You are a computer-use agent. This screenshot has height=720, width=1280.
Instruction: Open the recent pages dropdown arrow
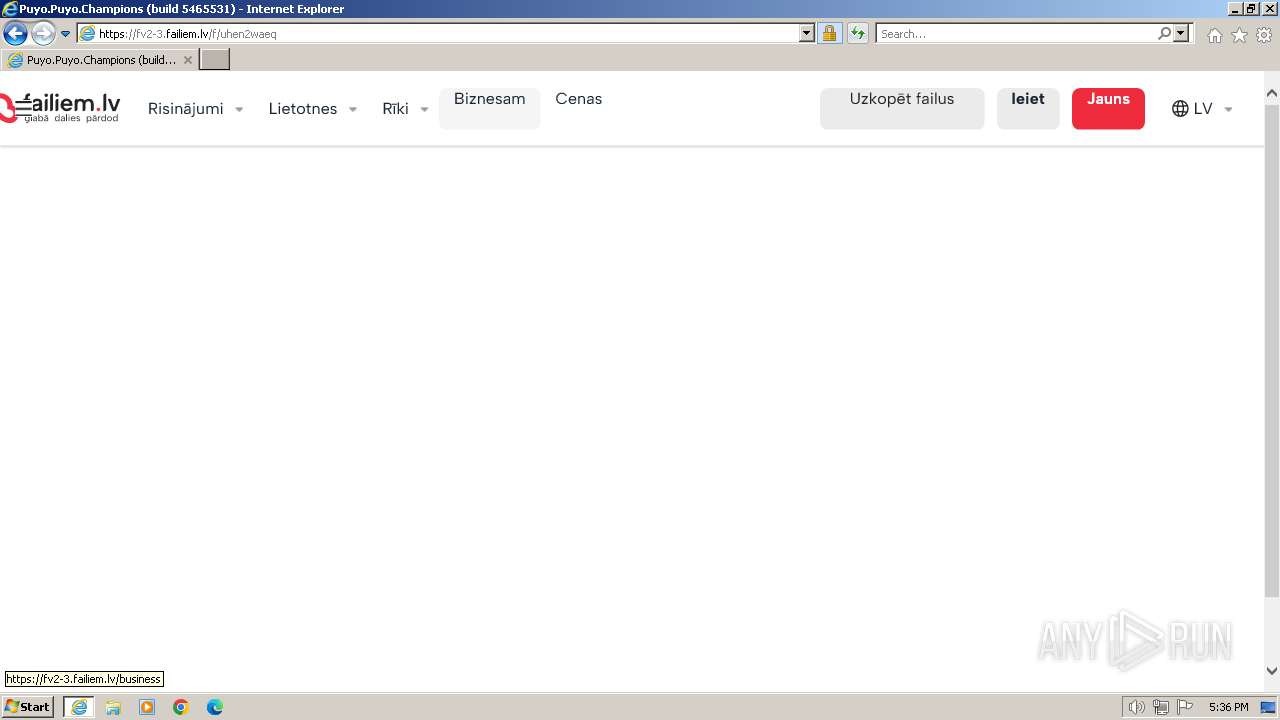[x=66, y=33]
